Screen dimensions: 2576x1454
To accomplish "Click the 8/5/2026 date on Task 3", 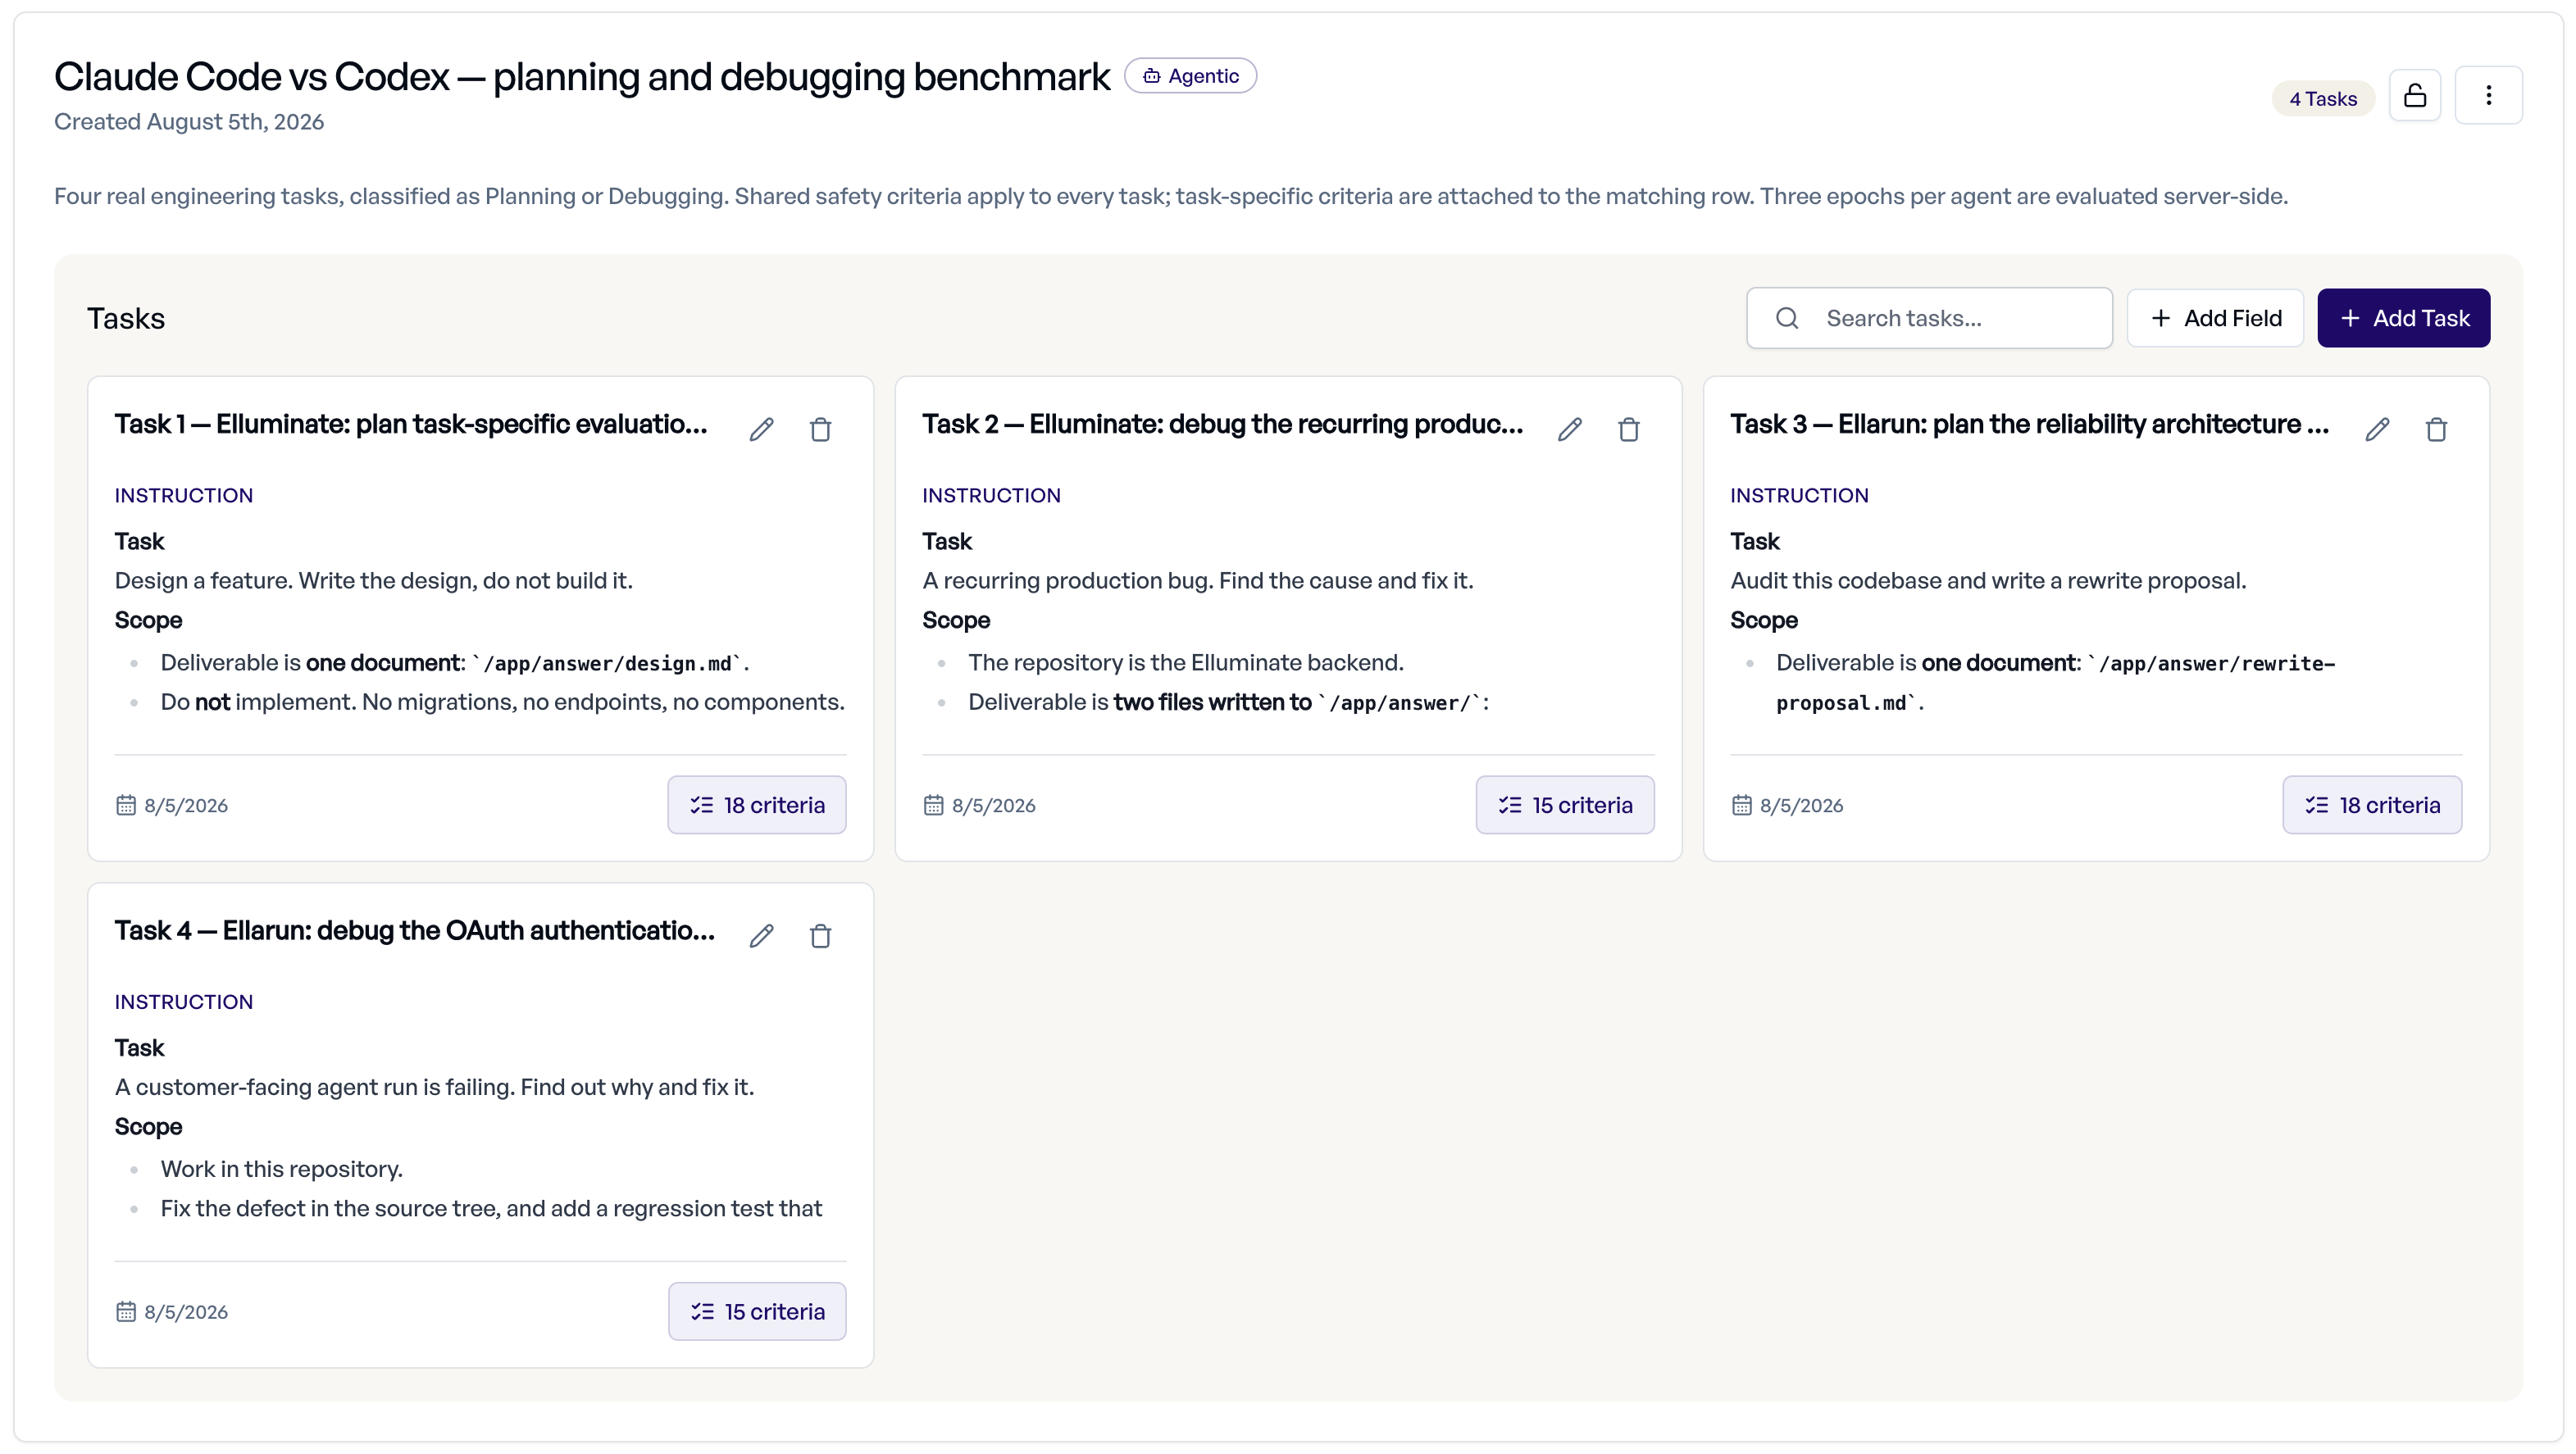I will tap(1801, 805).
